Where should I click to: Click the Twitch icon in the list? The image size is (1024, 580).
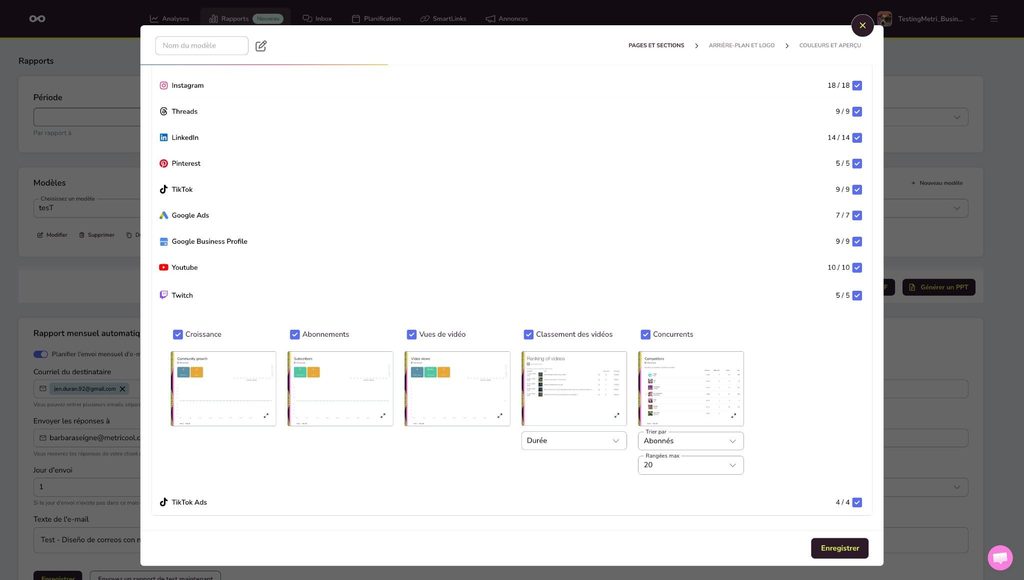(163, 295)
